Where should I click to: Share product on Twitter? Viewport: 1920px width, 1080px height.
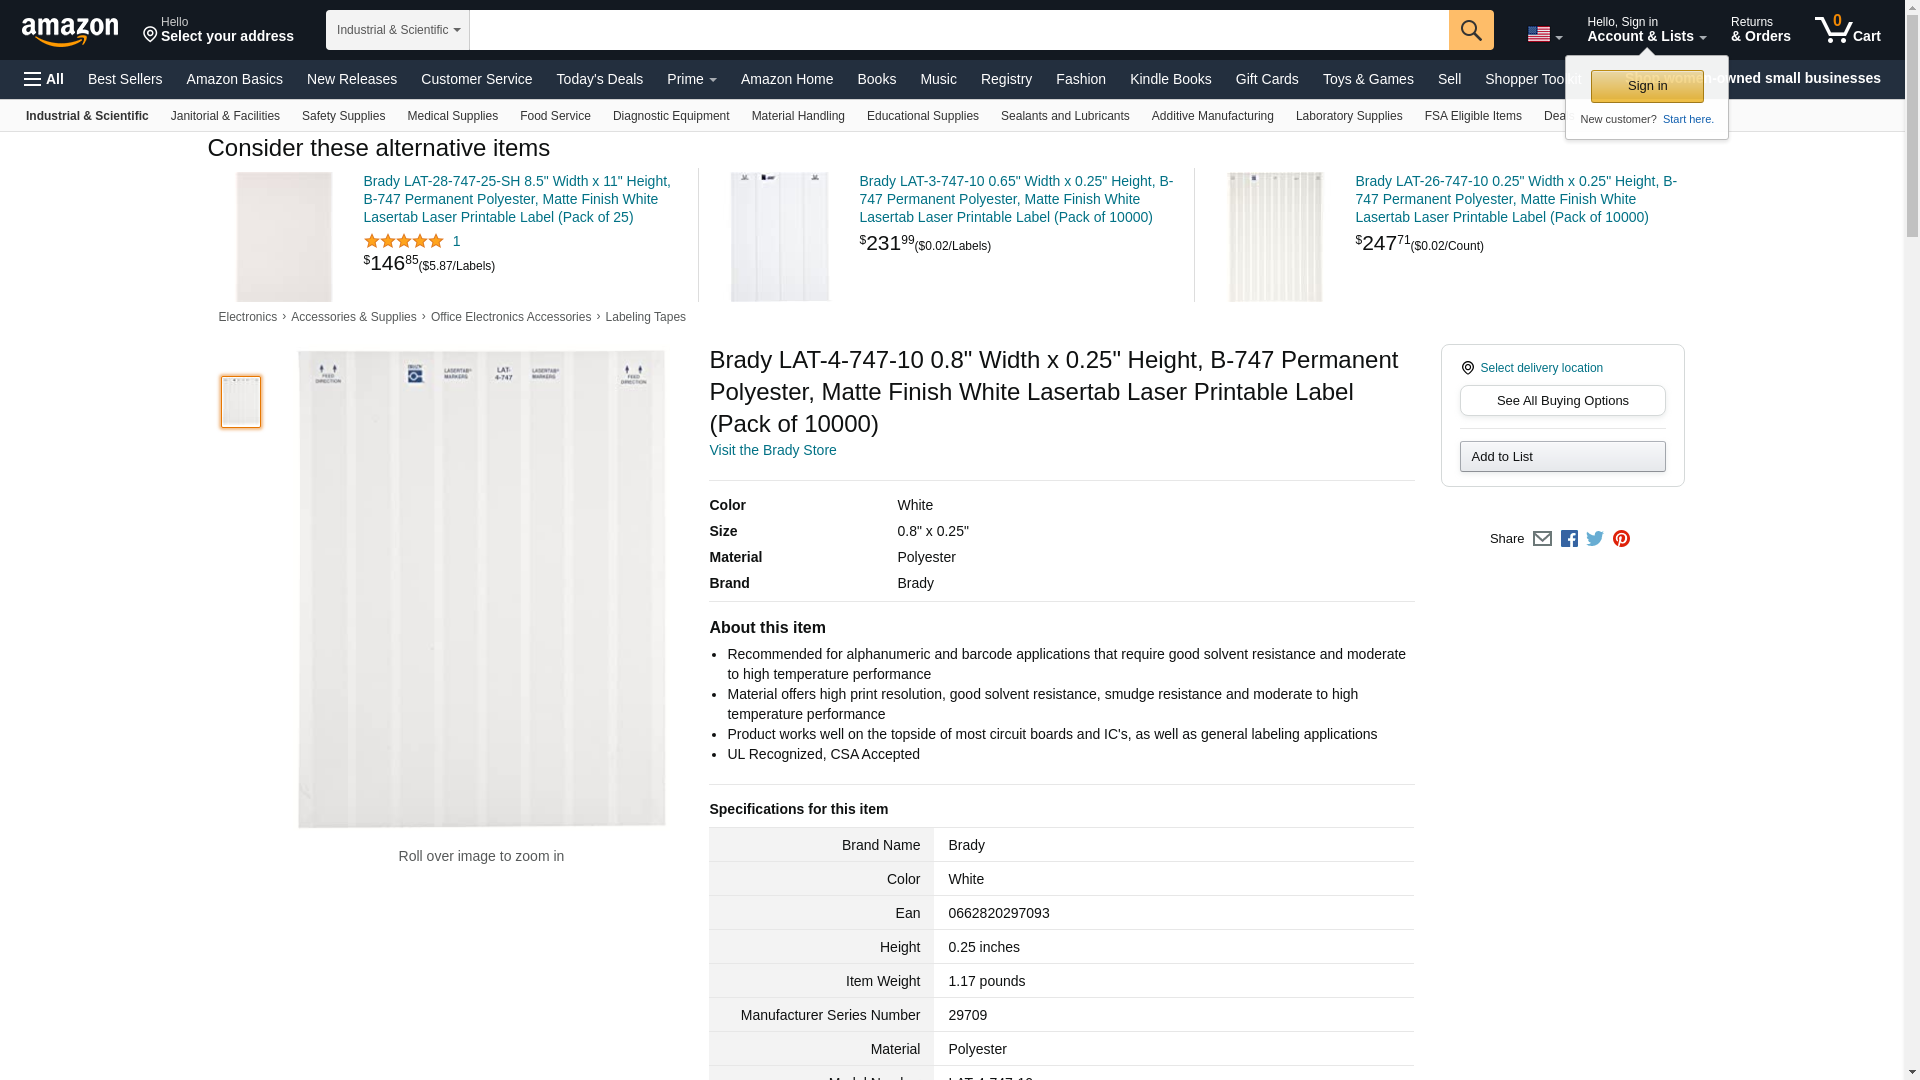click(x=1595, y=539)
